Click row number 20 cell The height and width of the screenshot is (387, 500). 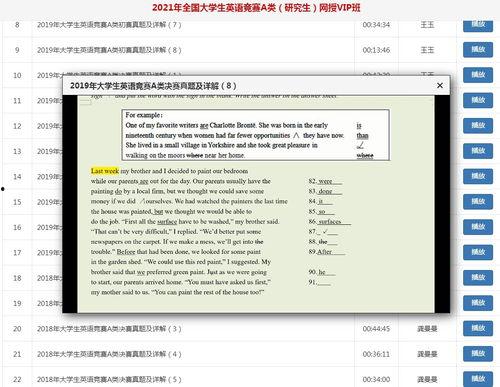(17, 329)
